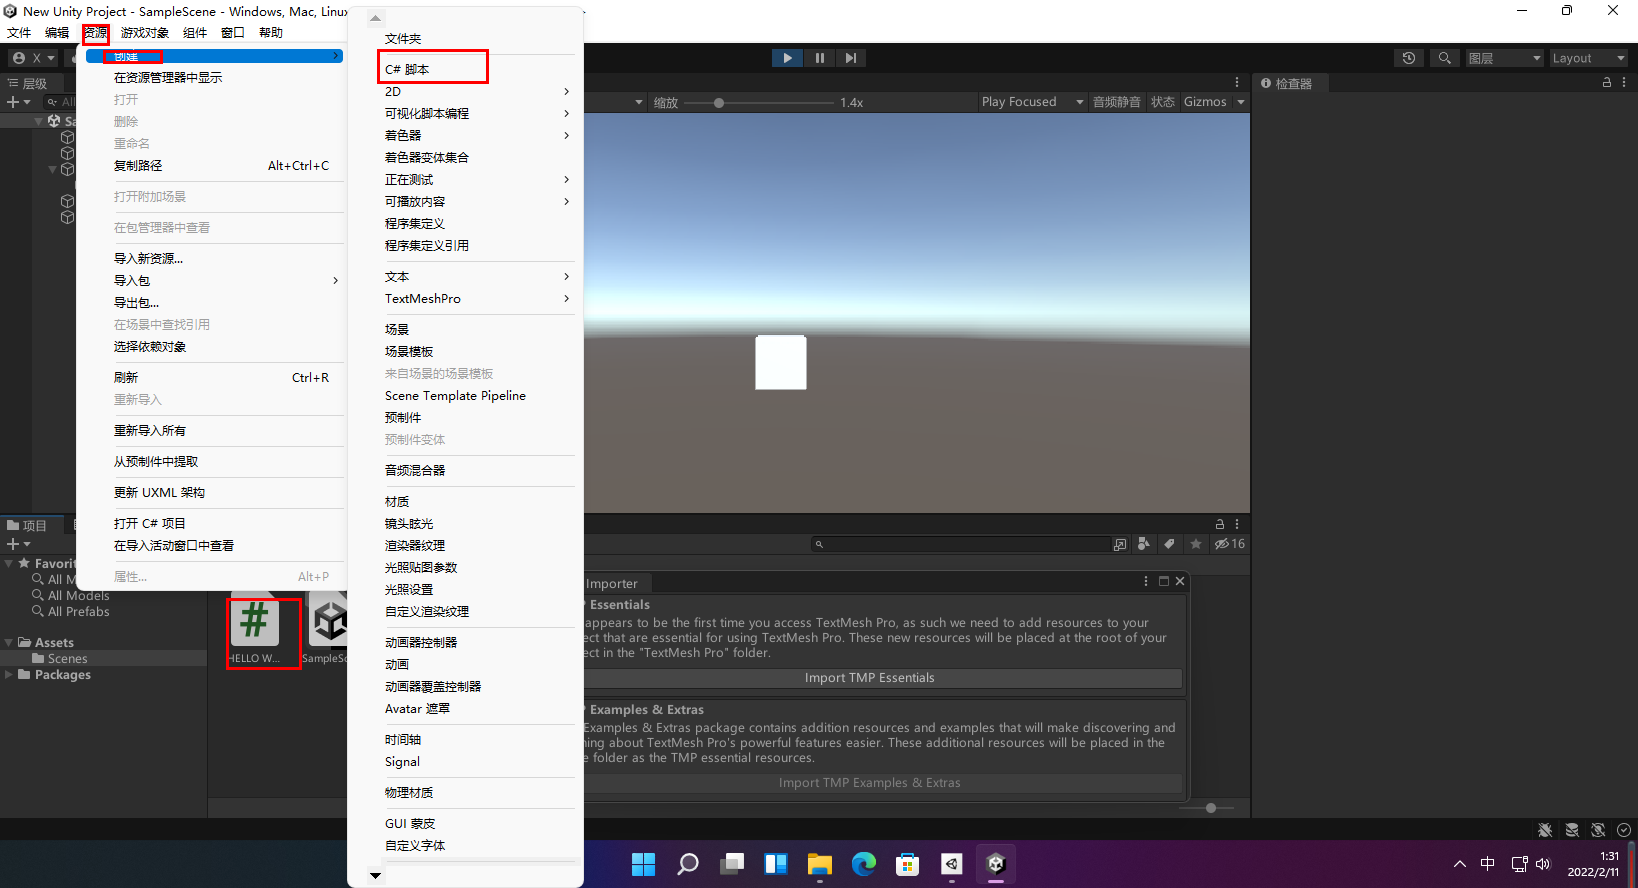1638x888 pixels.
Task: Open the Game view three-dot menu
Action: pos(1237,82)
